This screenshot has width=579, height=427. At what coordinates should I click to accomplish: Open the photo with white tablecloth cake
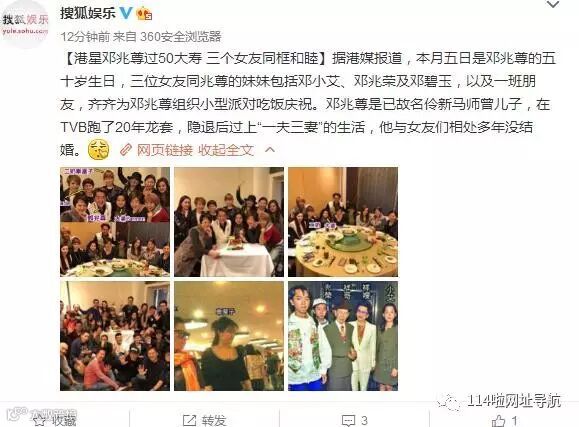point(229,222)
